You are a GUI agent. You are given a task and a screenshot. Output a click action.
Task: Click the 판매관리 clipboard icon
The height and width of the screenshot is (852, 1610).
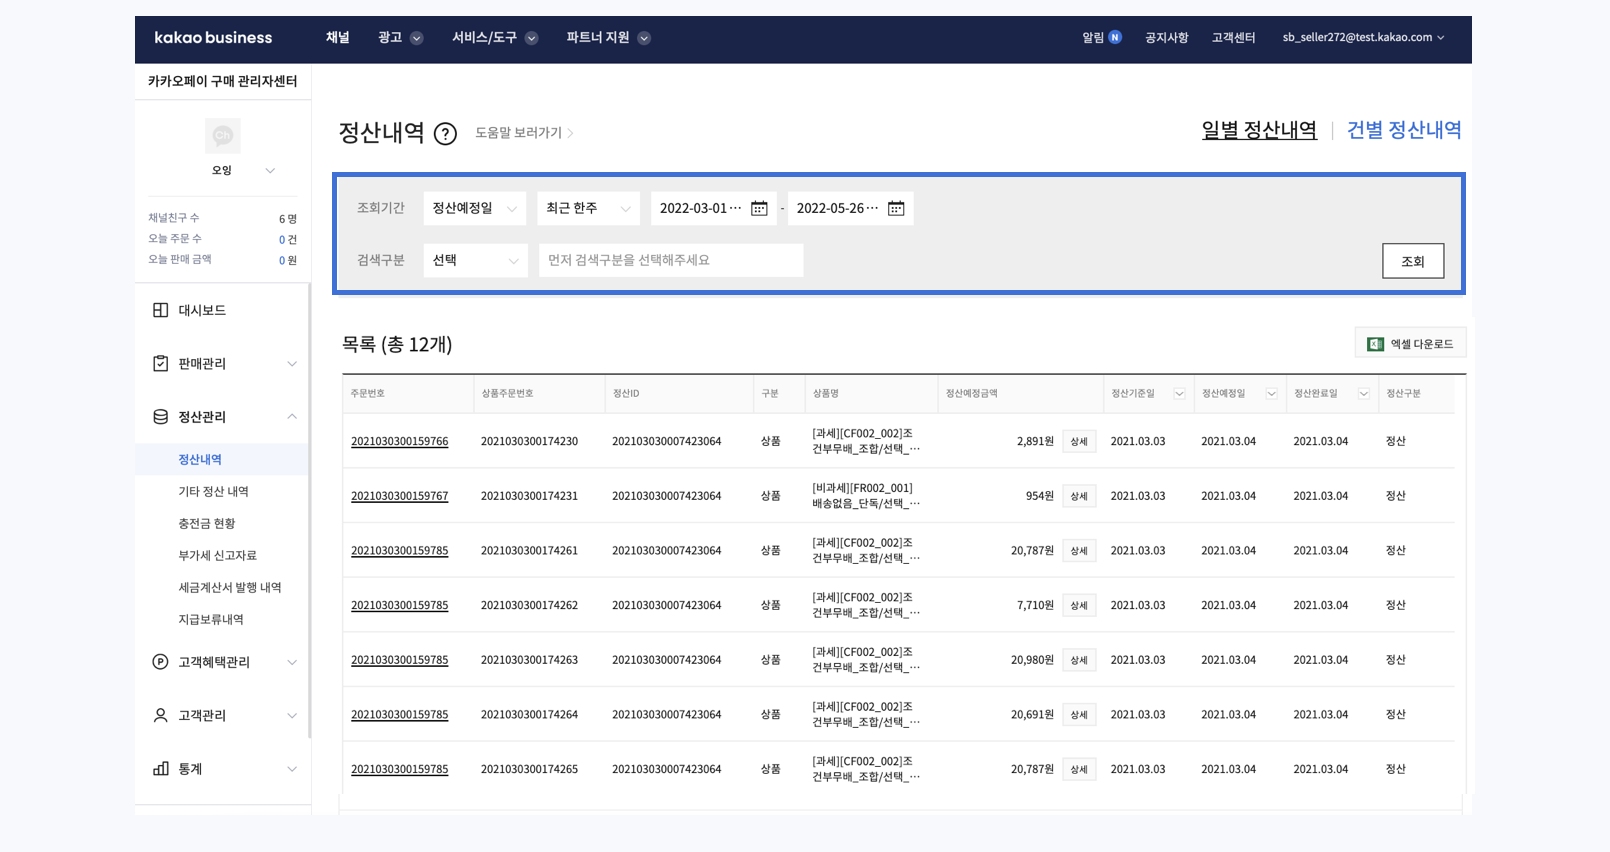tap(160, 363)
